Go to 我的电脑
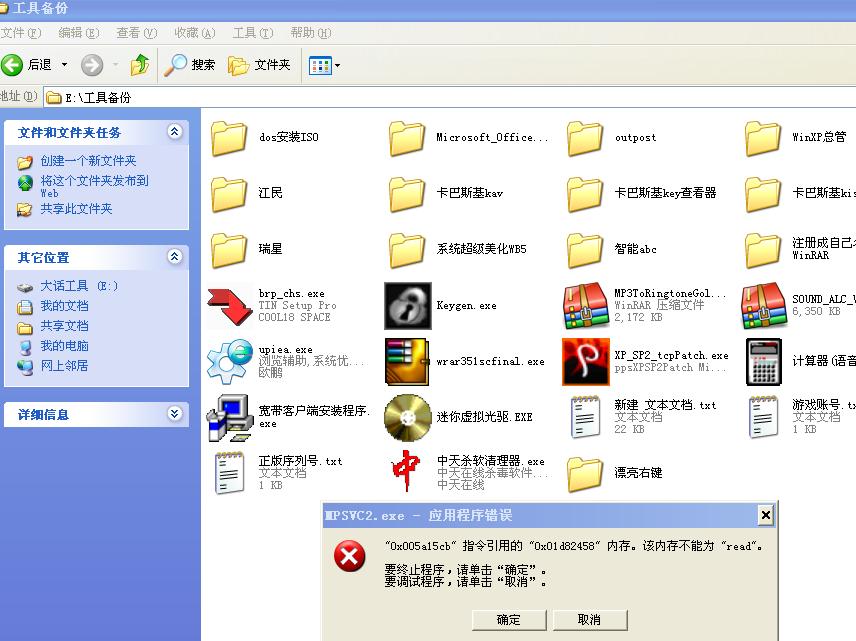This screenshot has width=856, height=641. (64, 346)
